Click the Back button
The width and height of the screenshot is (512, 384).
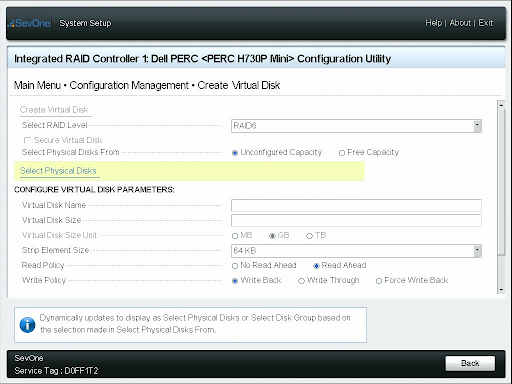pyautogui.click(x=470, y=363)
